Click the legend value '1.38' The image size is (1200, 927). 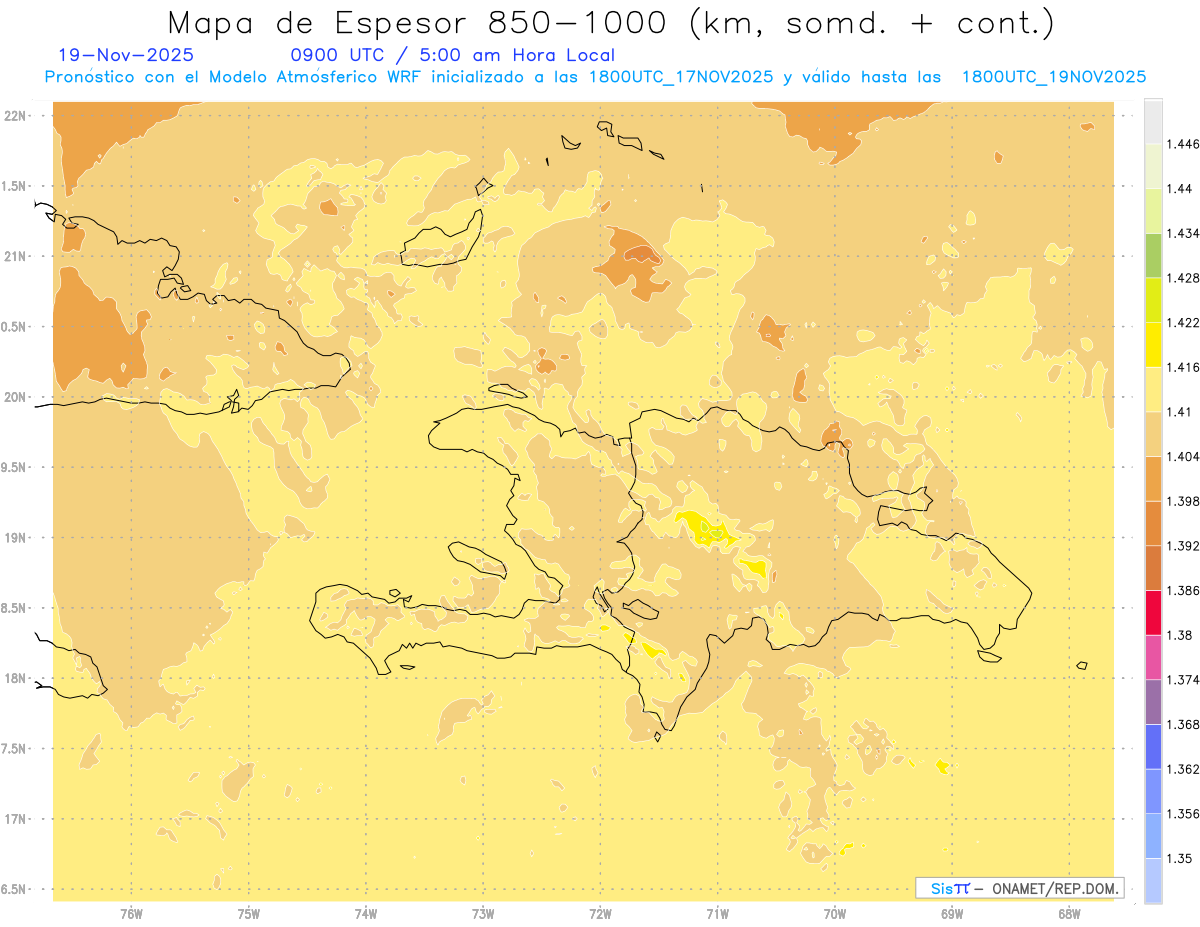pos(1180,635)
